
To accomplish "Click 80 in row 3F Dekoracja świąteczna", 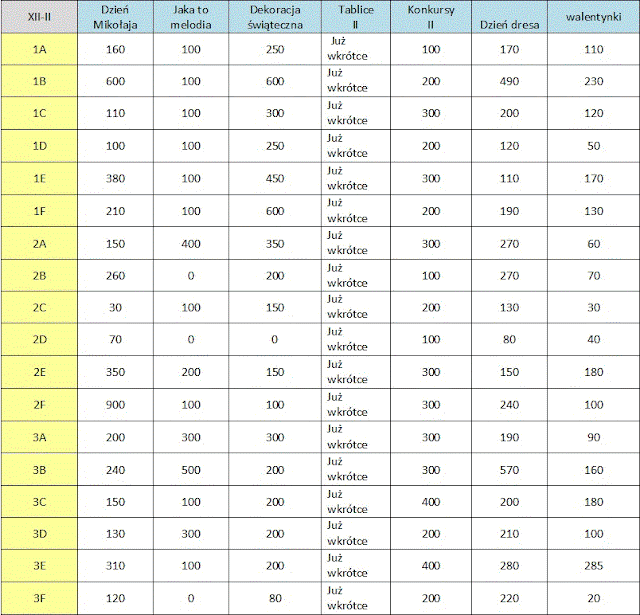I will pyautogui.click(x=275, y=598).
